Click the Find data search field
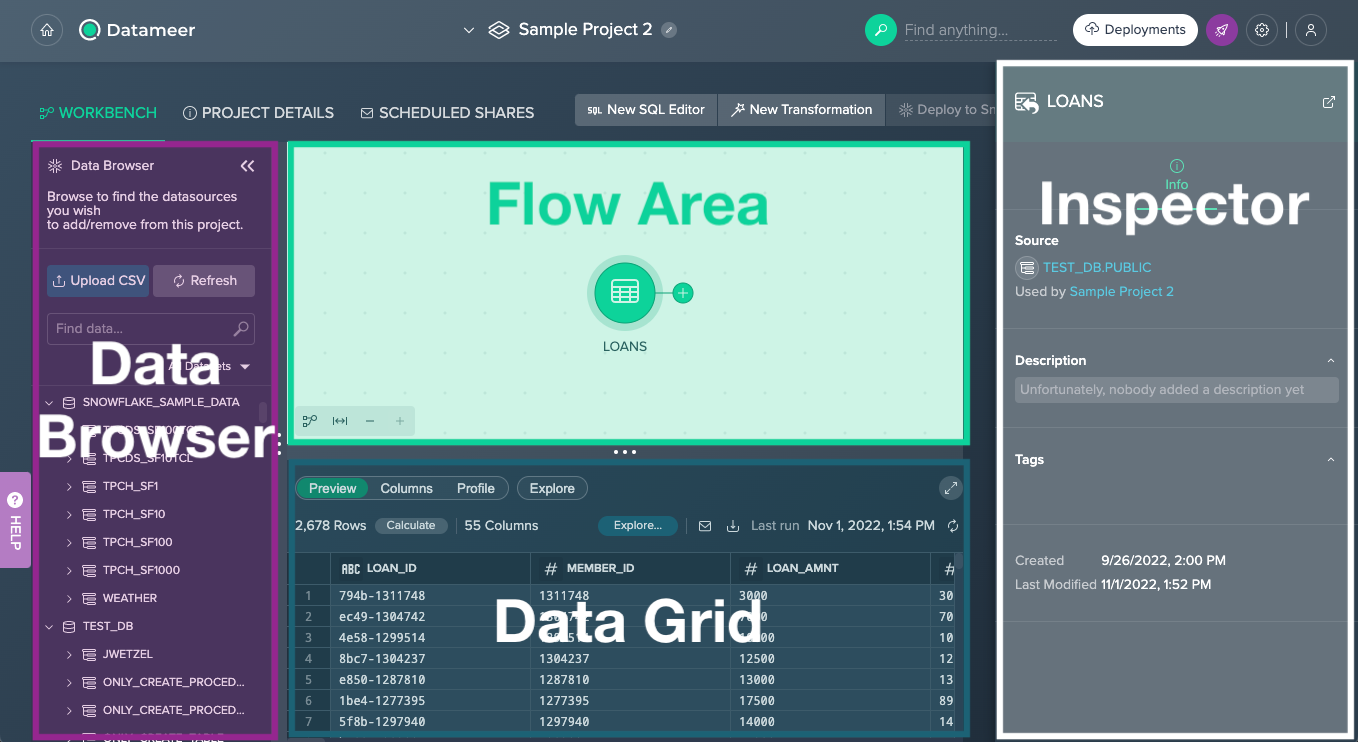 click(x=140, y=328)
